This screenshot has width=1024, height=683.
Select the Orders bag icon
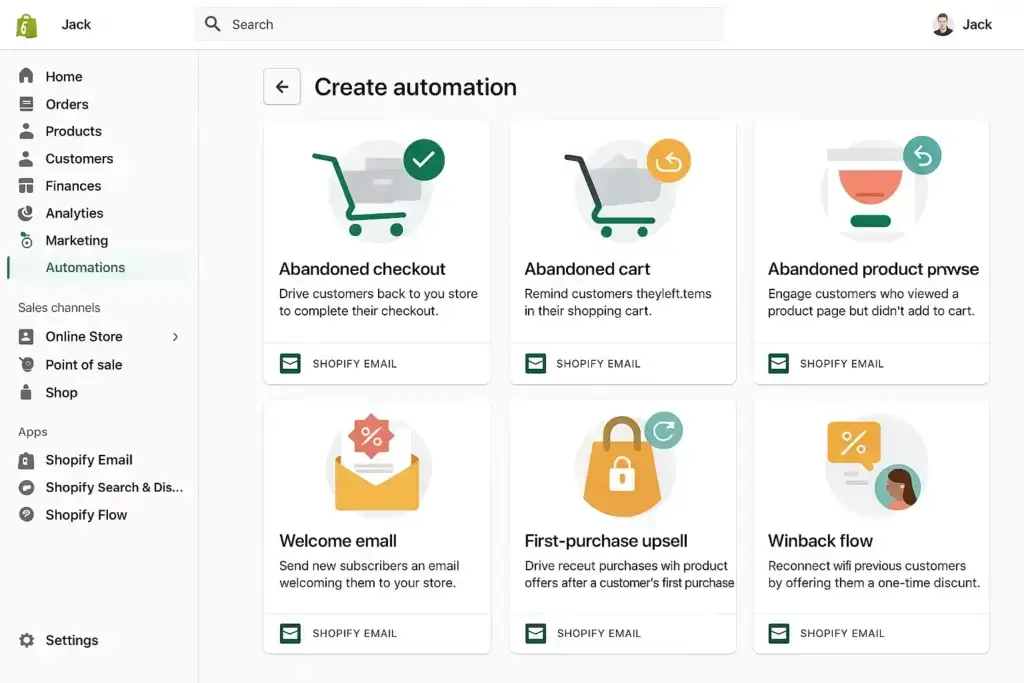pyautogui.click(x=26, y=103)
